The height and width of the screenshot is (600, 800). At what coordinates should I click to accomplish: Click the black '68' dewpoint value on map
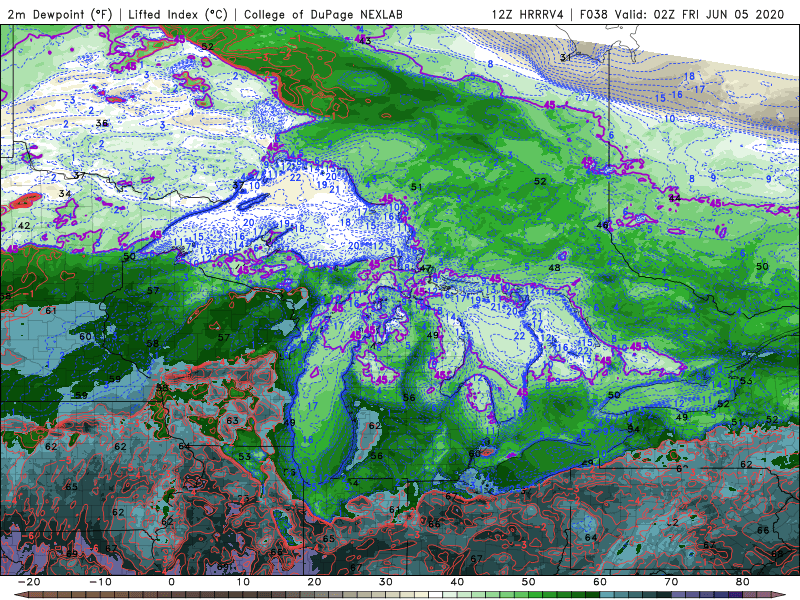777,554
